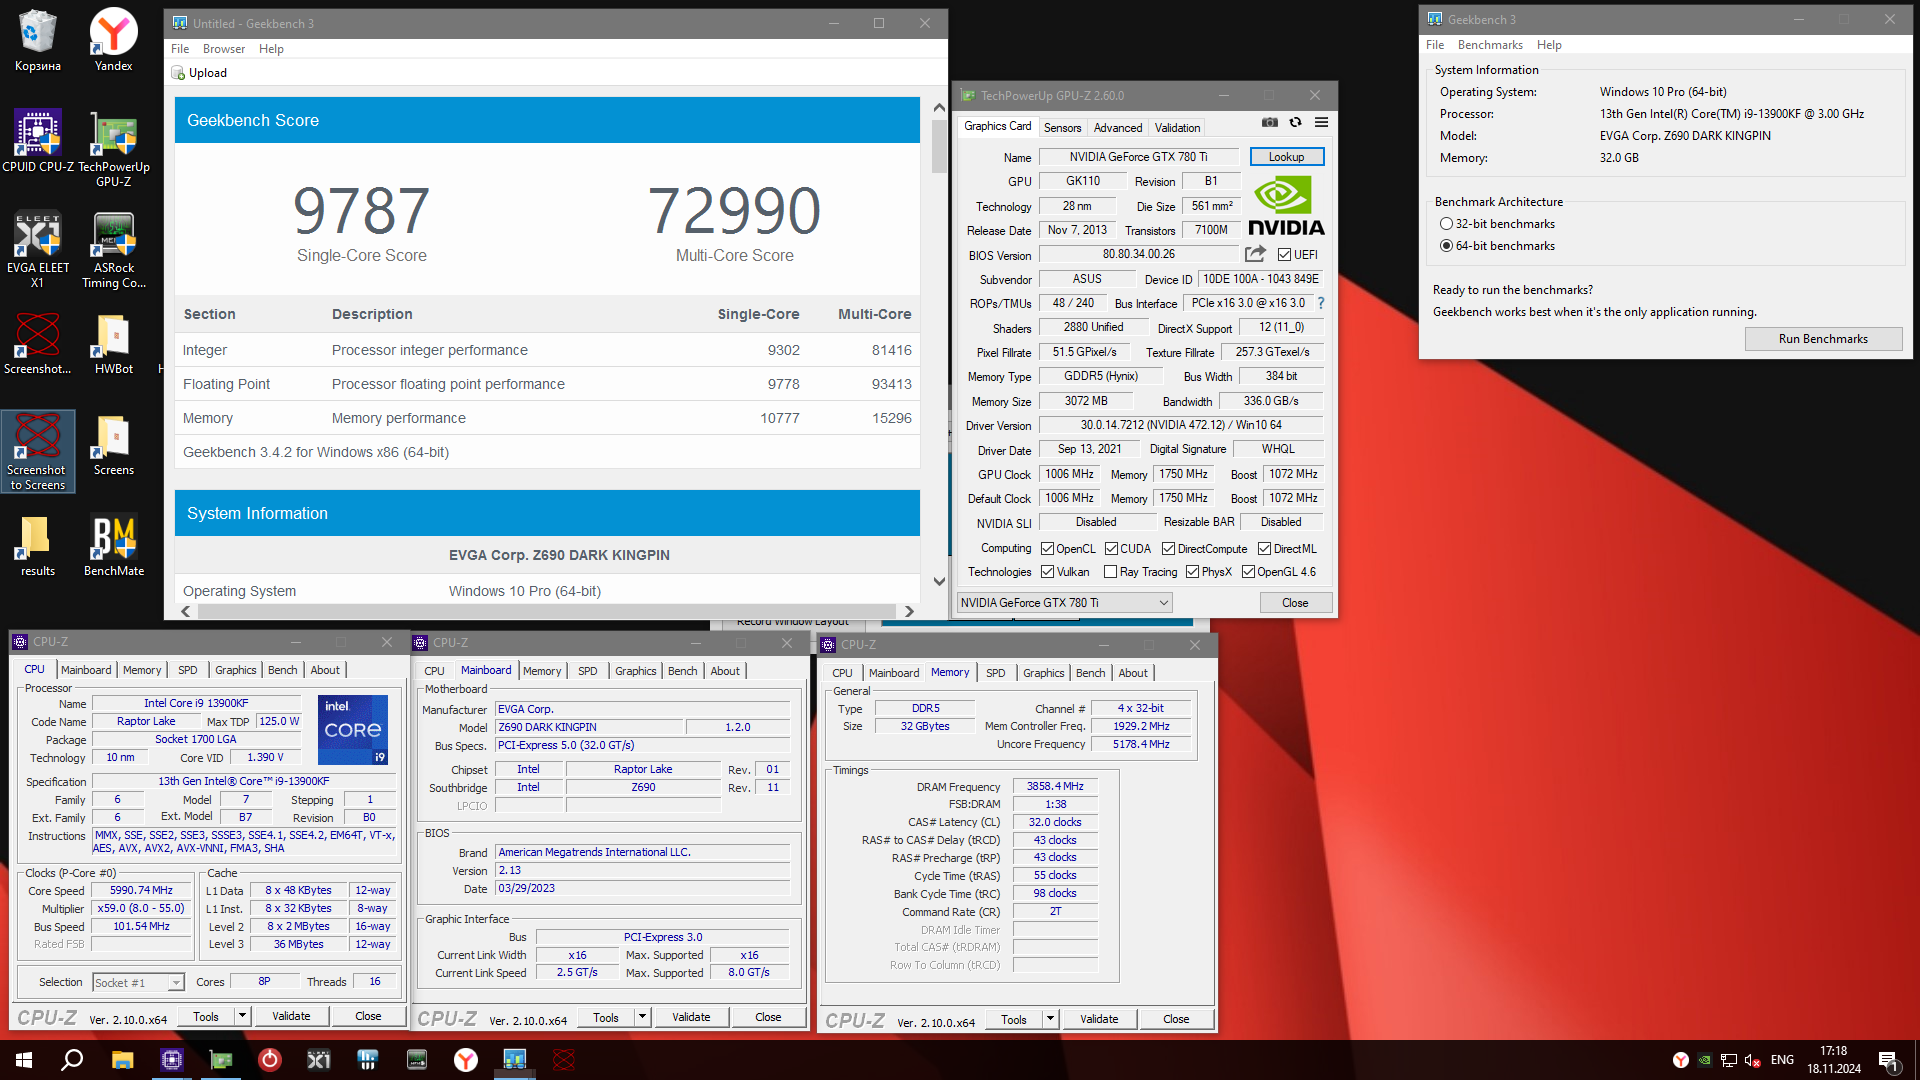Click the Bus Interface question mark help
The width and height of the screenshot is (1920, 1080).
point(1320,303)
